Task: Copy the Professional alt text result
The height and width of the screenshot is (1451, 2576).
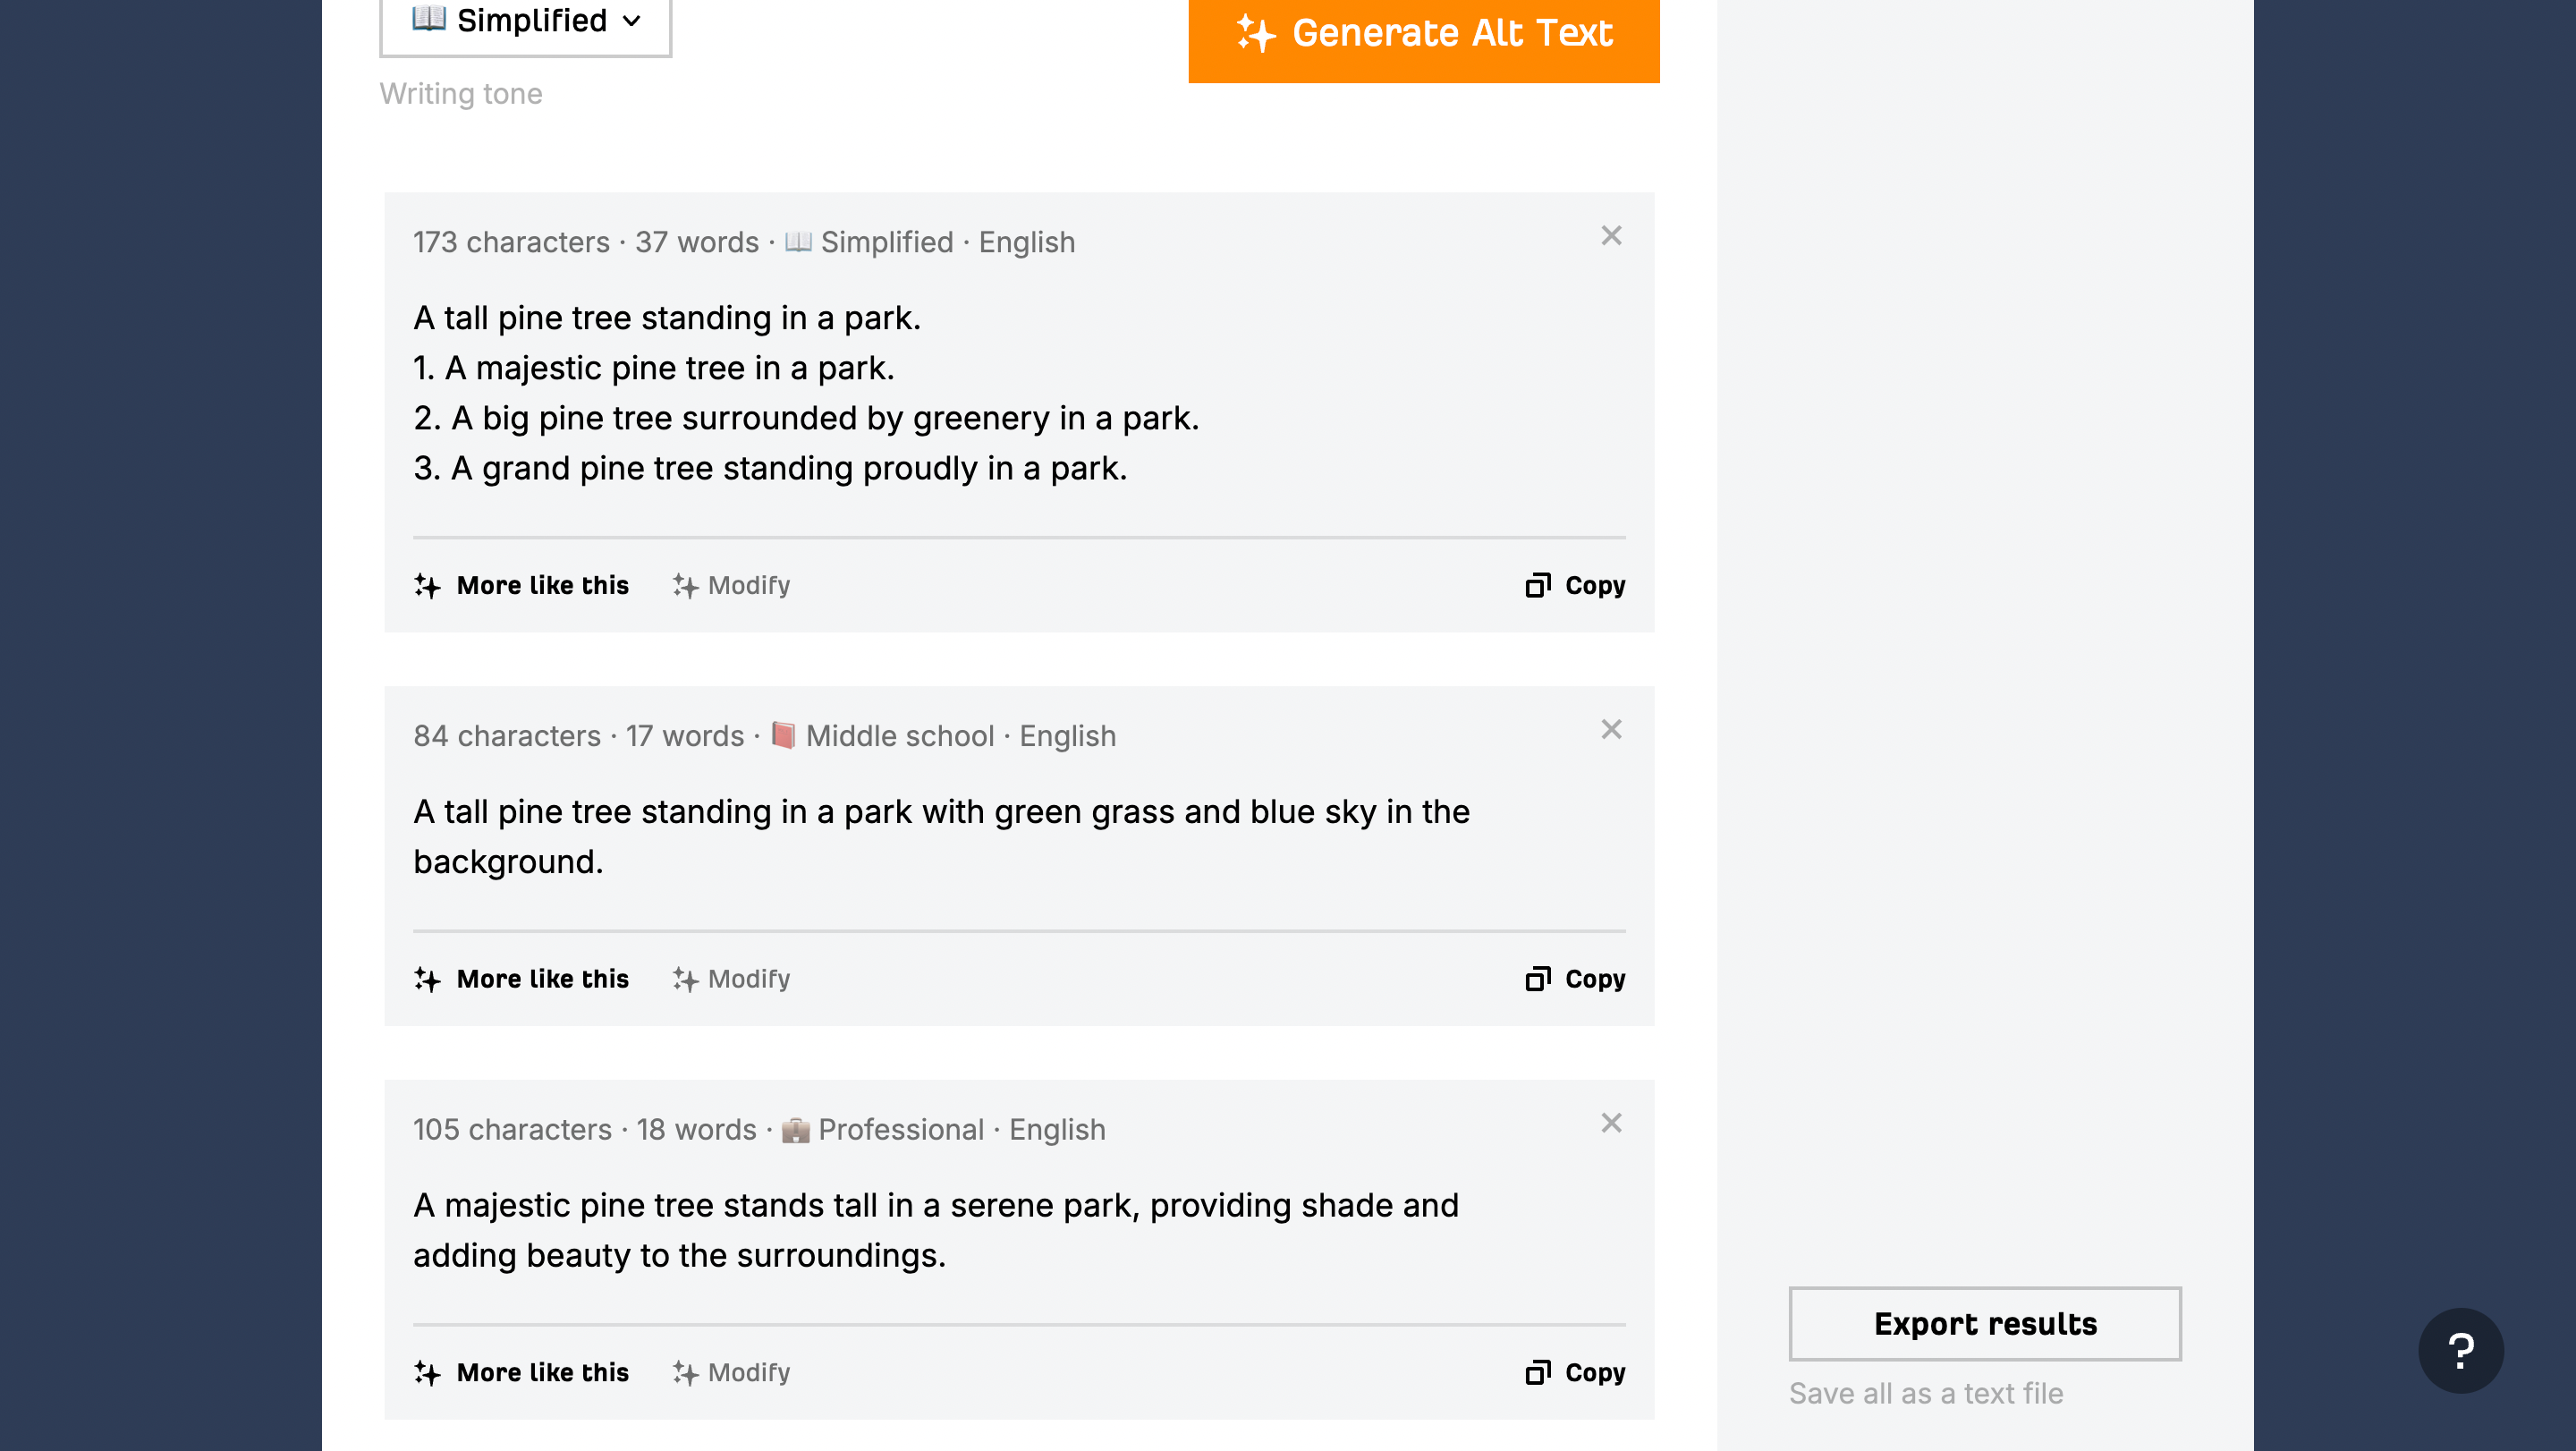Action: (x=1575, y=1372)
